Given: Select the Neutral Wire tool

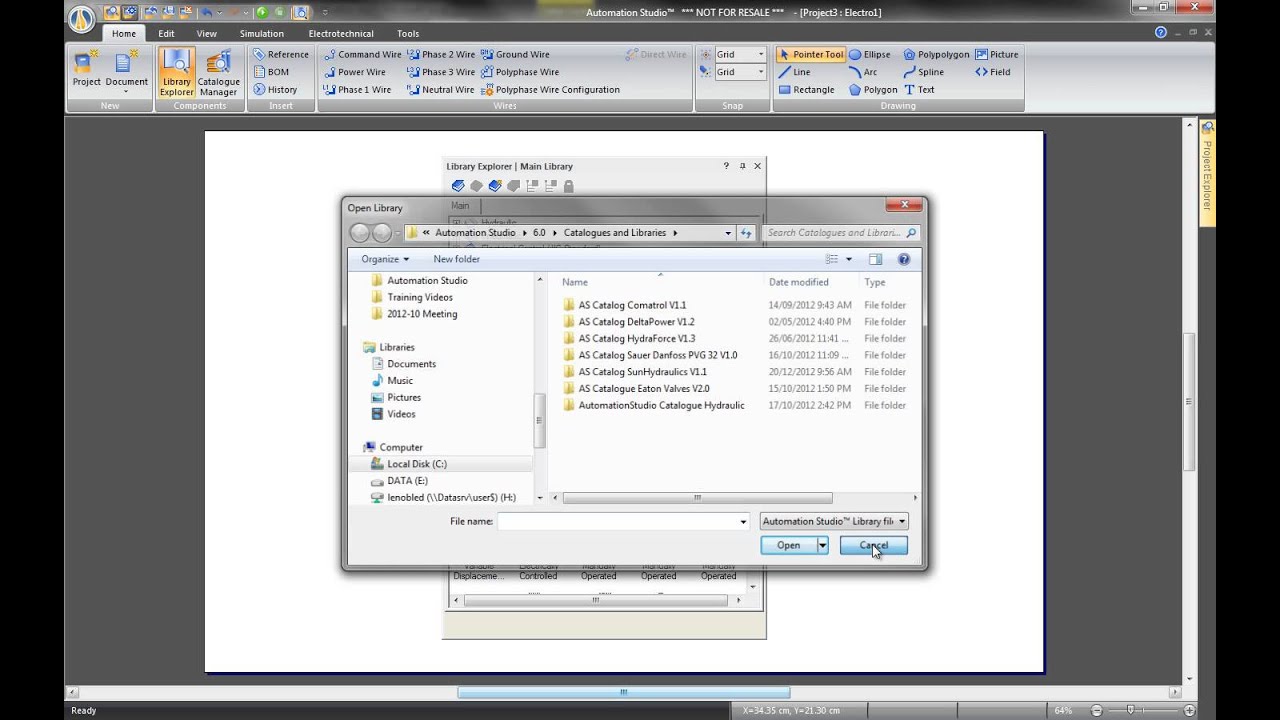Looking at the screenshot, I should click(441, 89).
